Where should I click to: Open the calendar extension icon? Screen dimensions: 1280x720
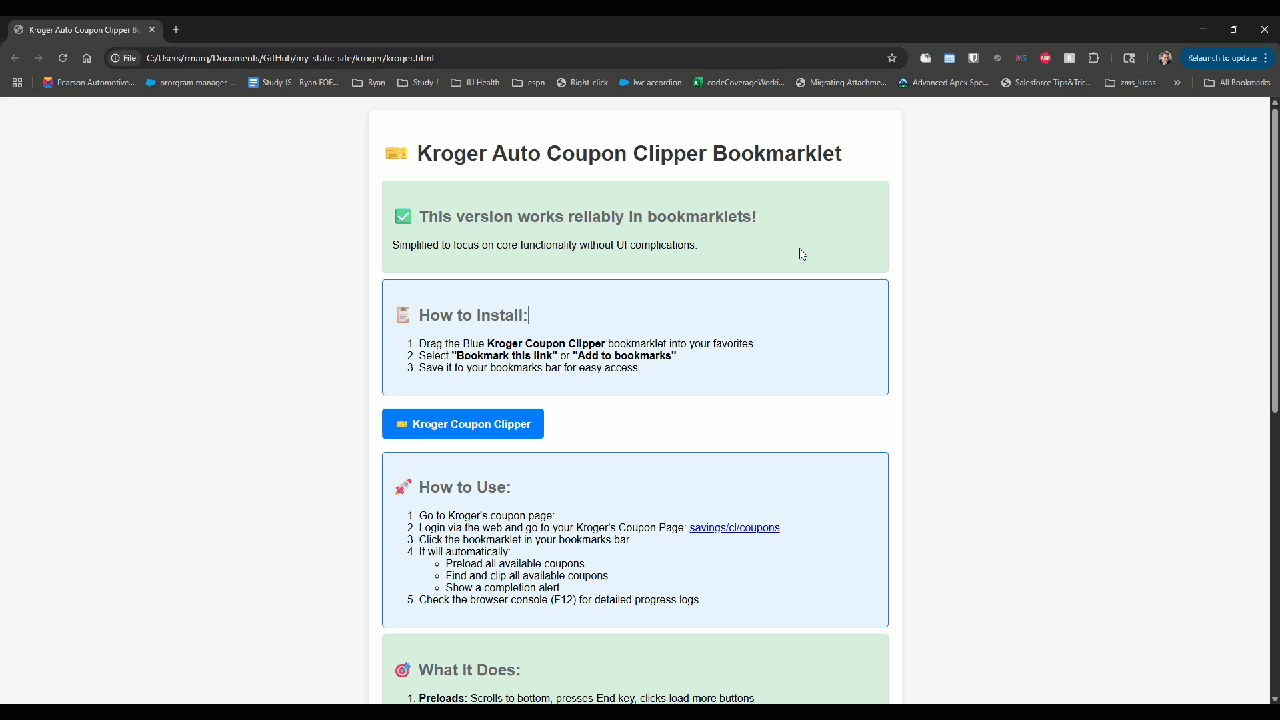pyautogui.click(x=949, y=58)
